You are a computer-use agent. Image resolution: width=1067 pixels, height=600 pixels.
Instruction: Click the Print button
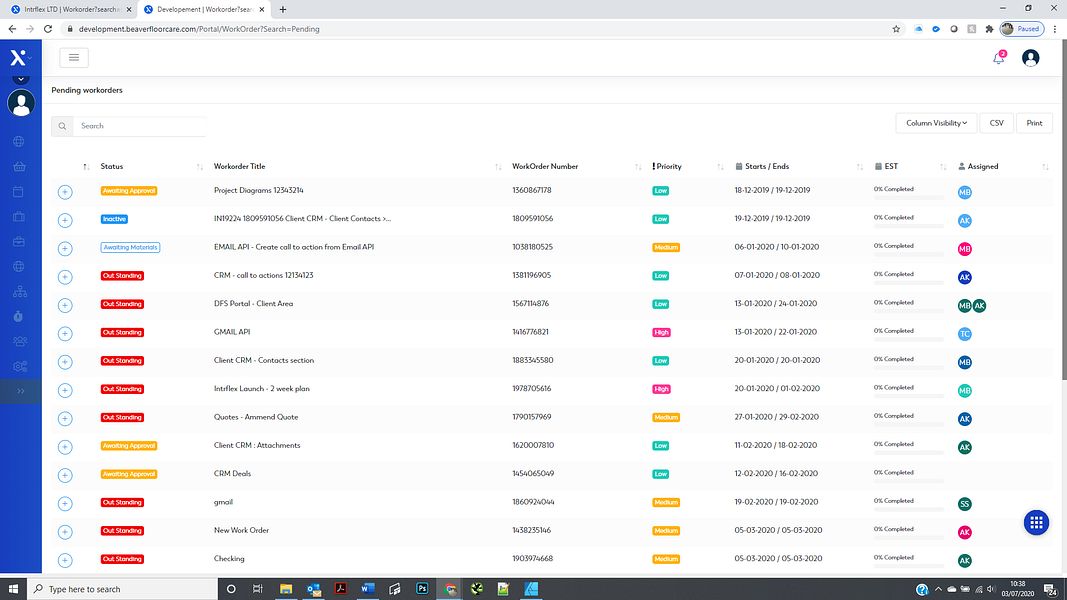coord(1034,123)
